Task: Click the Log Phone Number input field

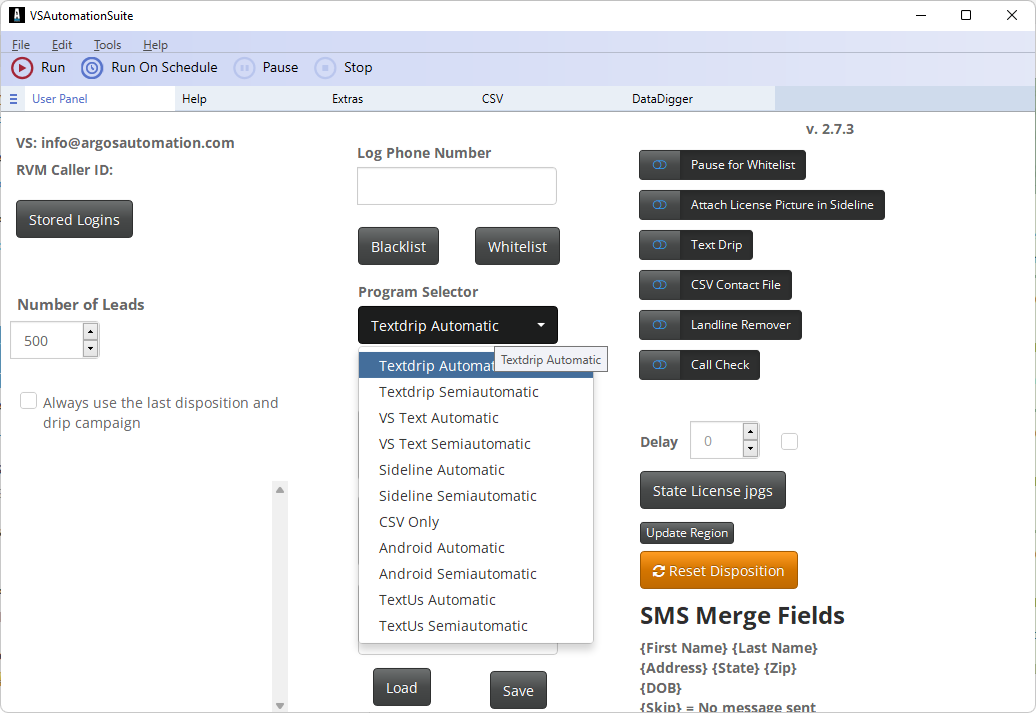Action: point(456,186)
